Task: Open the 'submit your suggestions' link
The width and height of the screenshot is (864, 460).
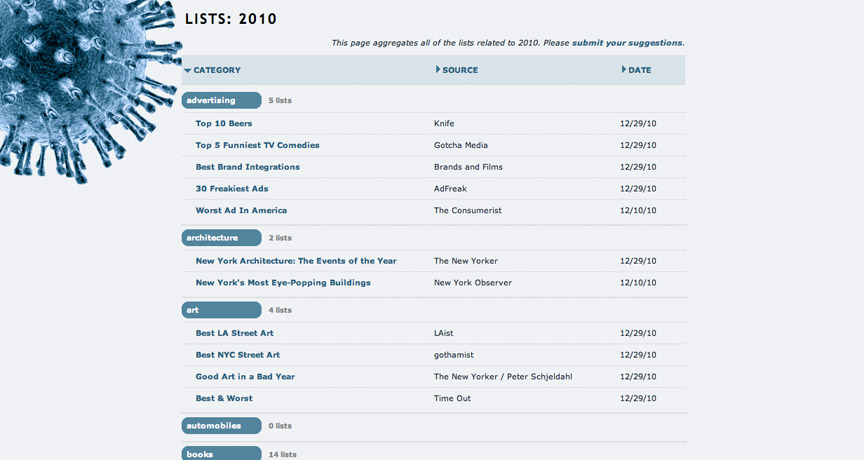Action: click(627, 43)
